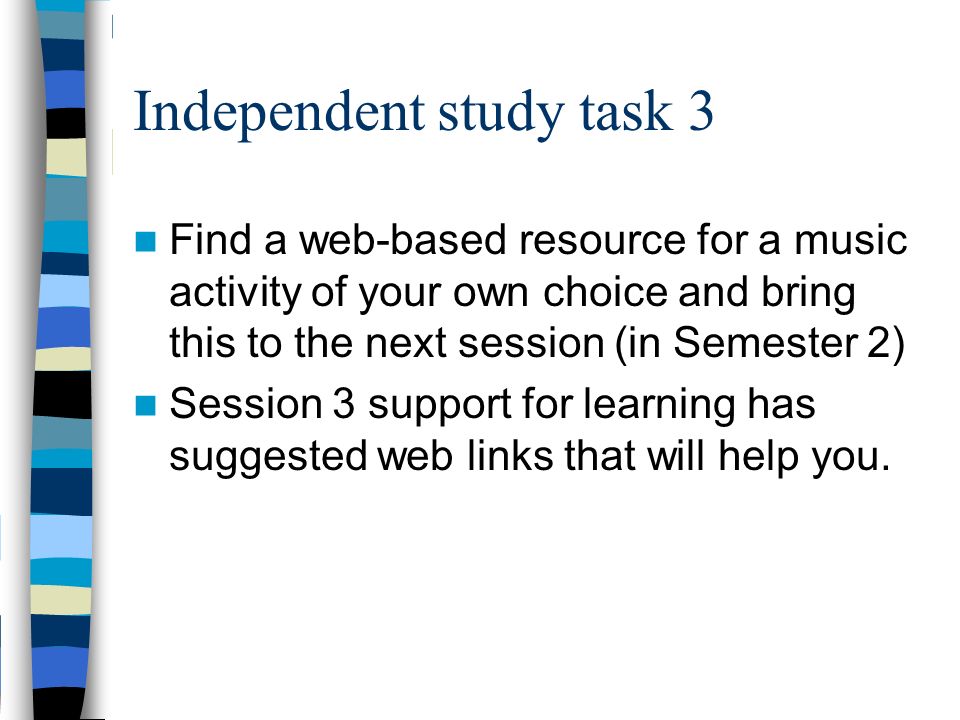960x720 pixels.
Task: Click the first square bullet marker
Action: pos(145,241)
